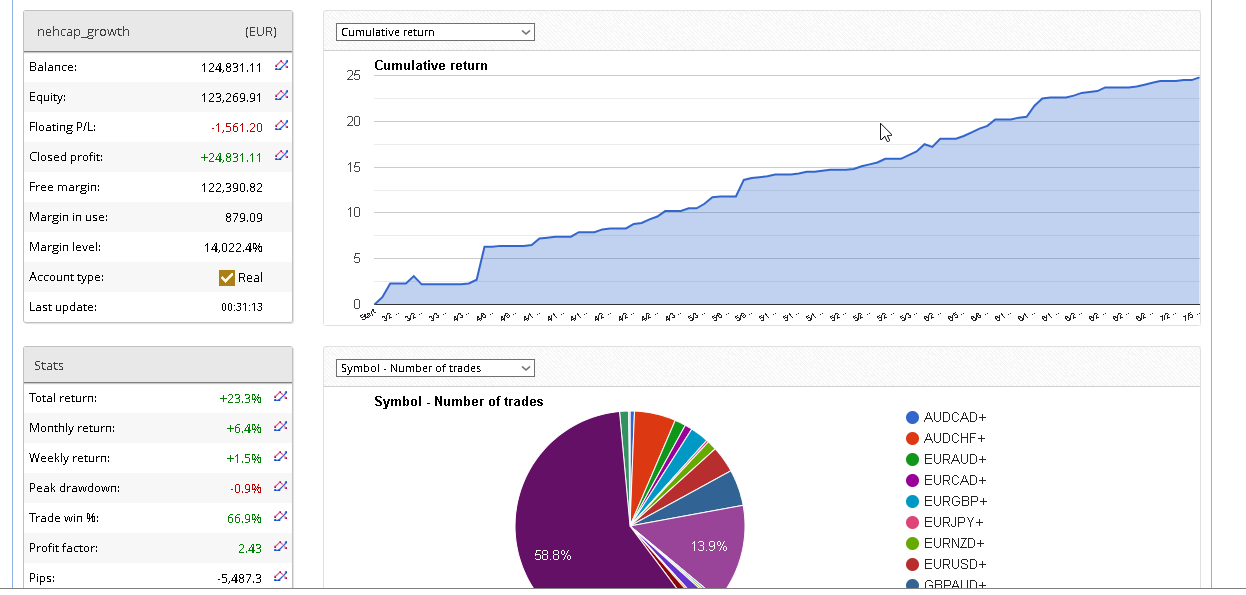1246x595 pixels.
Task: Toggle EURGBP+ legend item
Action: point(945,501)
